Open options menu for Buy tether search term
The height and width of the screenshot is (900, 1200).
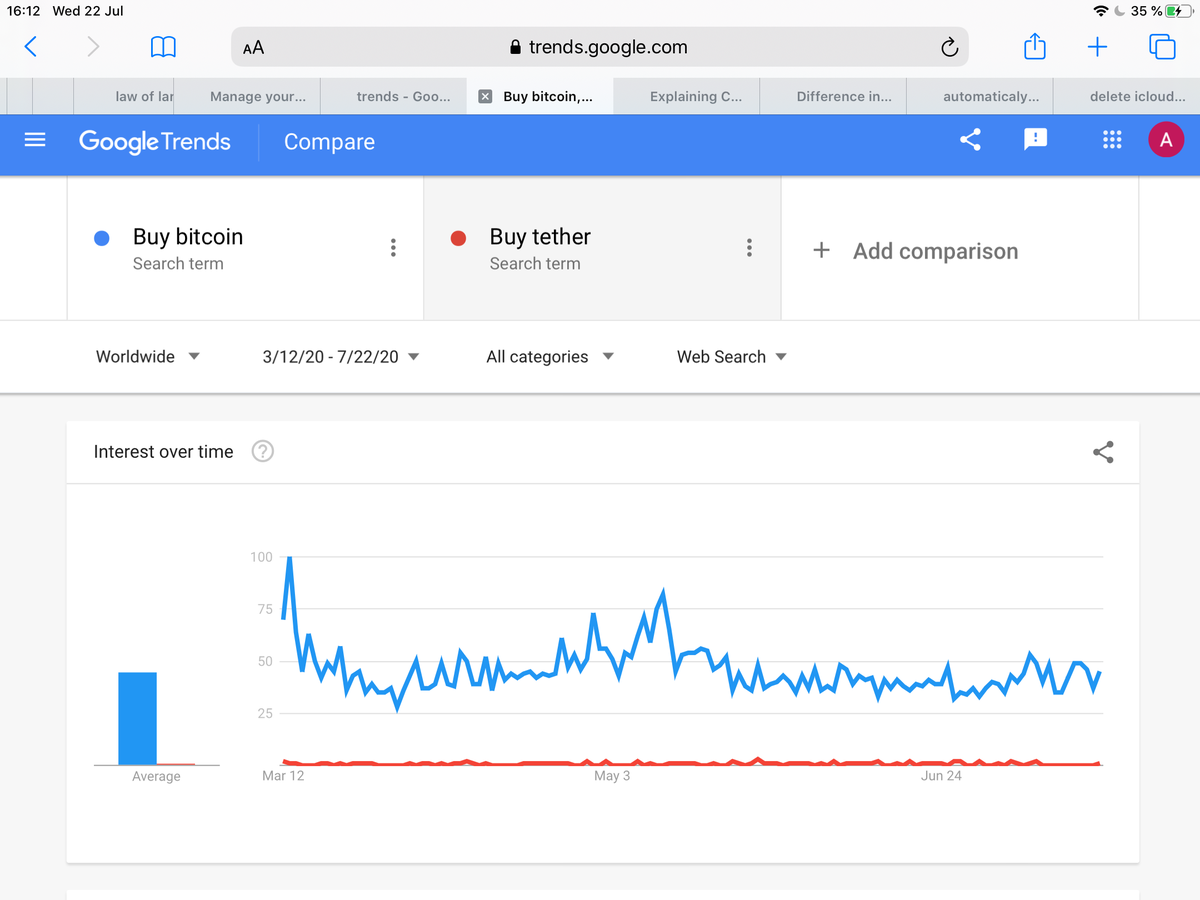tap(749, 247)
